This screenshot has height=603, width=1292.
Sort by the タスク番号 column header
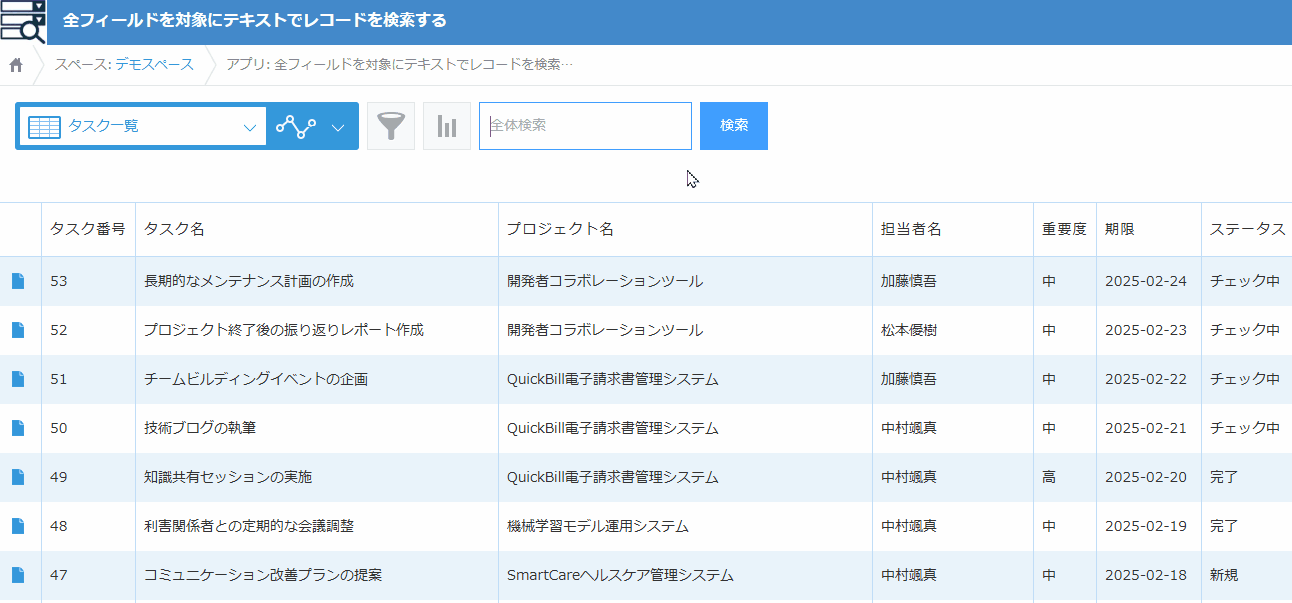pyautogui.click(x=88, y=230)
